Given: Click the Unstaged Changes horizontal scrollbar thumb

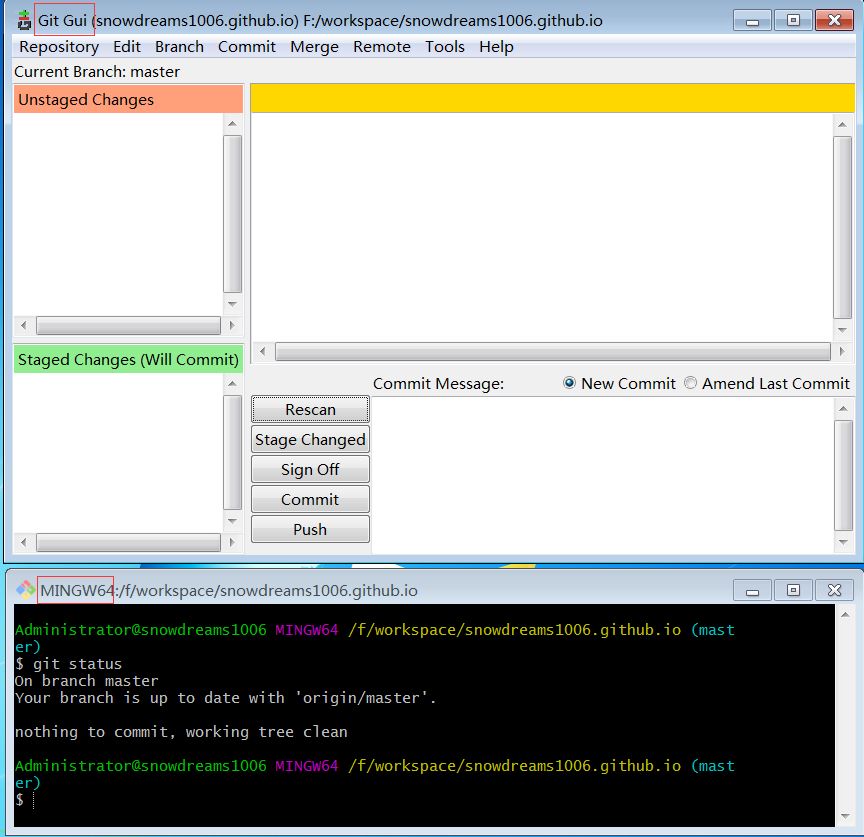Looking at the screenshot, I should pyautogui.click(x=128, y=325).
